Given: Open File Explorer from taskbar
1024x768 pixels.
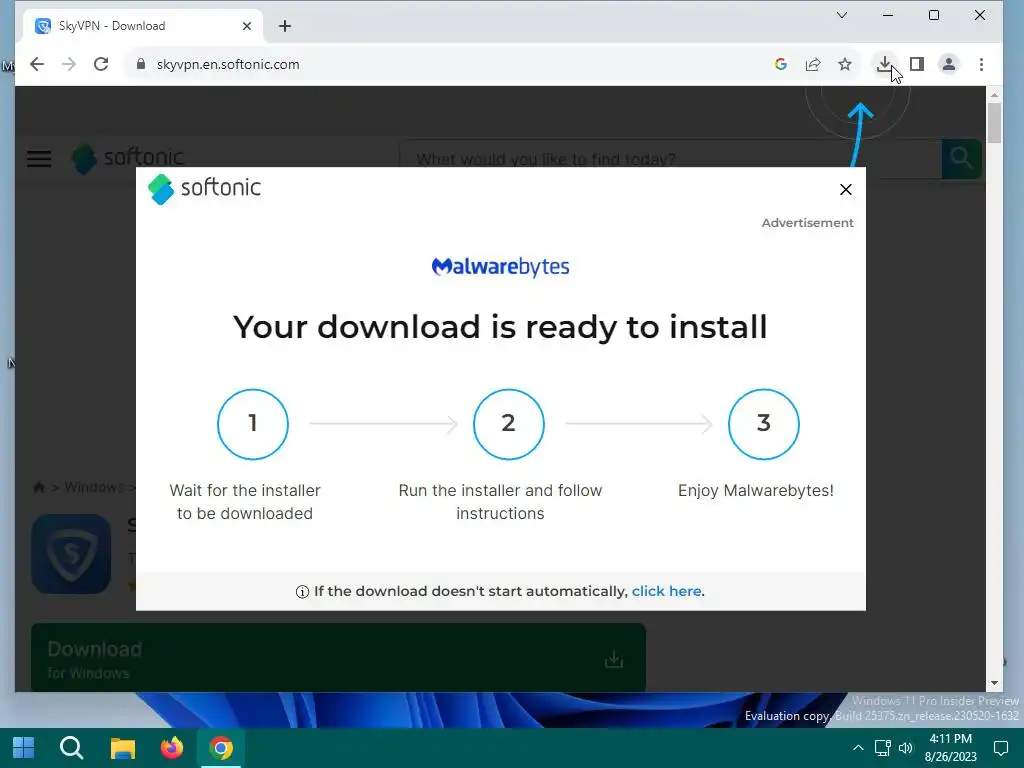Looking at the screenshot, I should pos(122,748).
